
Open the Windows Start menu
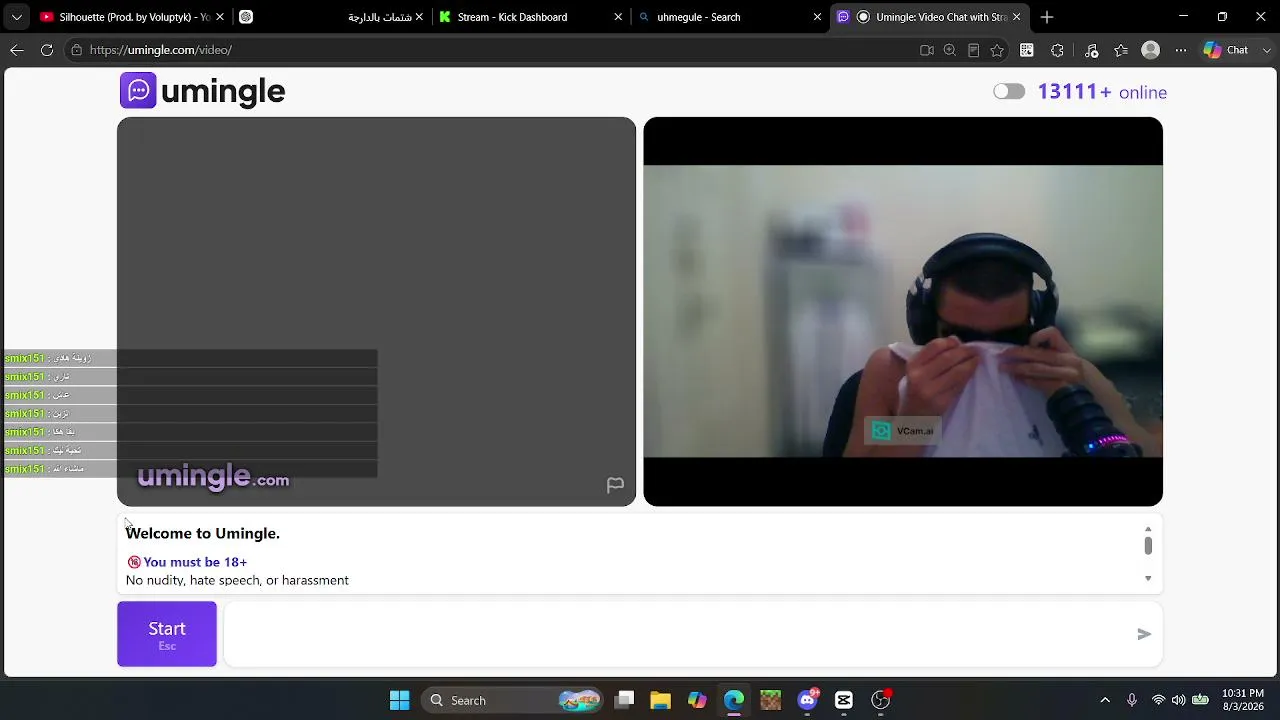399,700
